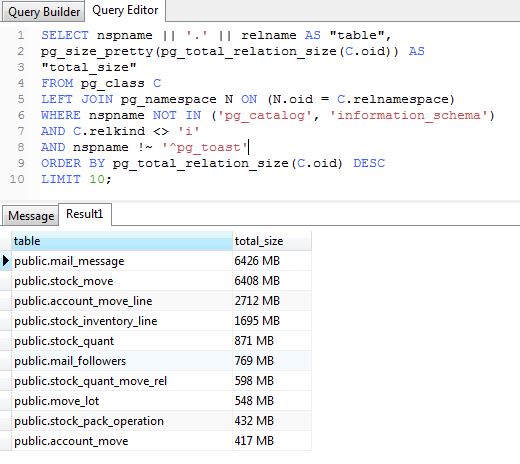Select the public.stock_quant cell
Viewport: 520px width, 464px height.
(x=122, y=341)
